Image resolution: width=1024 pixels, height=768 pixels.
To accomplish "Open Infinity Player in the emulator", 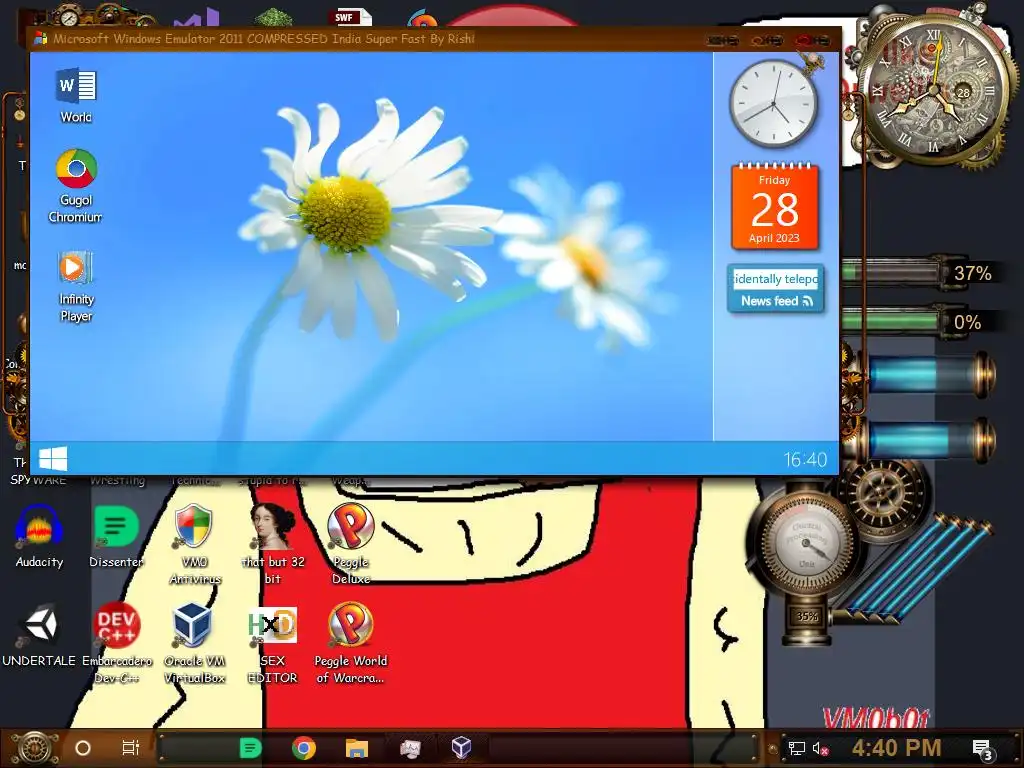I will pyautogui.click(x=76, y=286).
